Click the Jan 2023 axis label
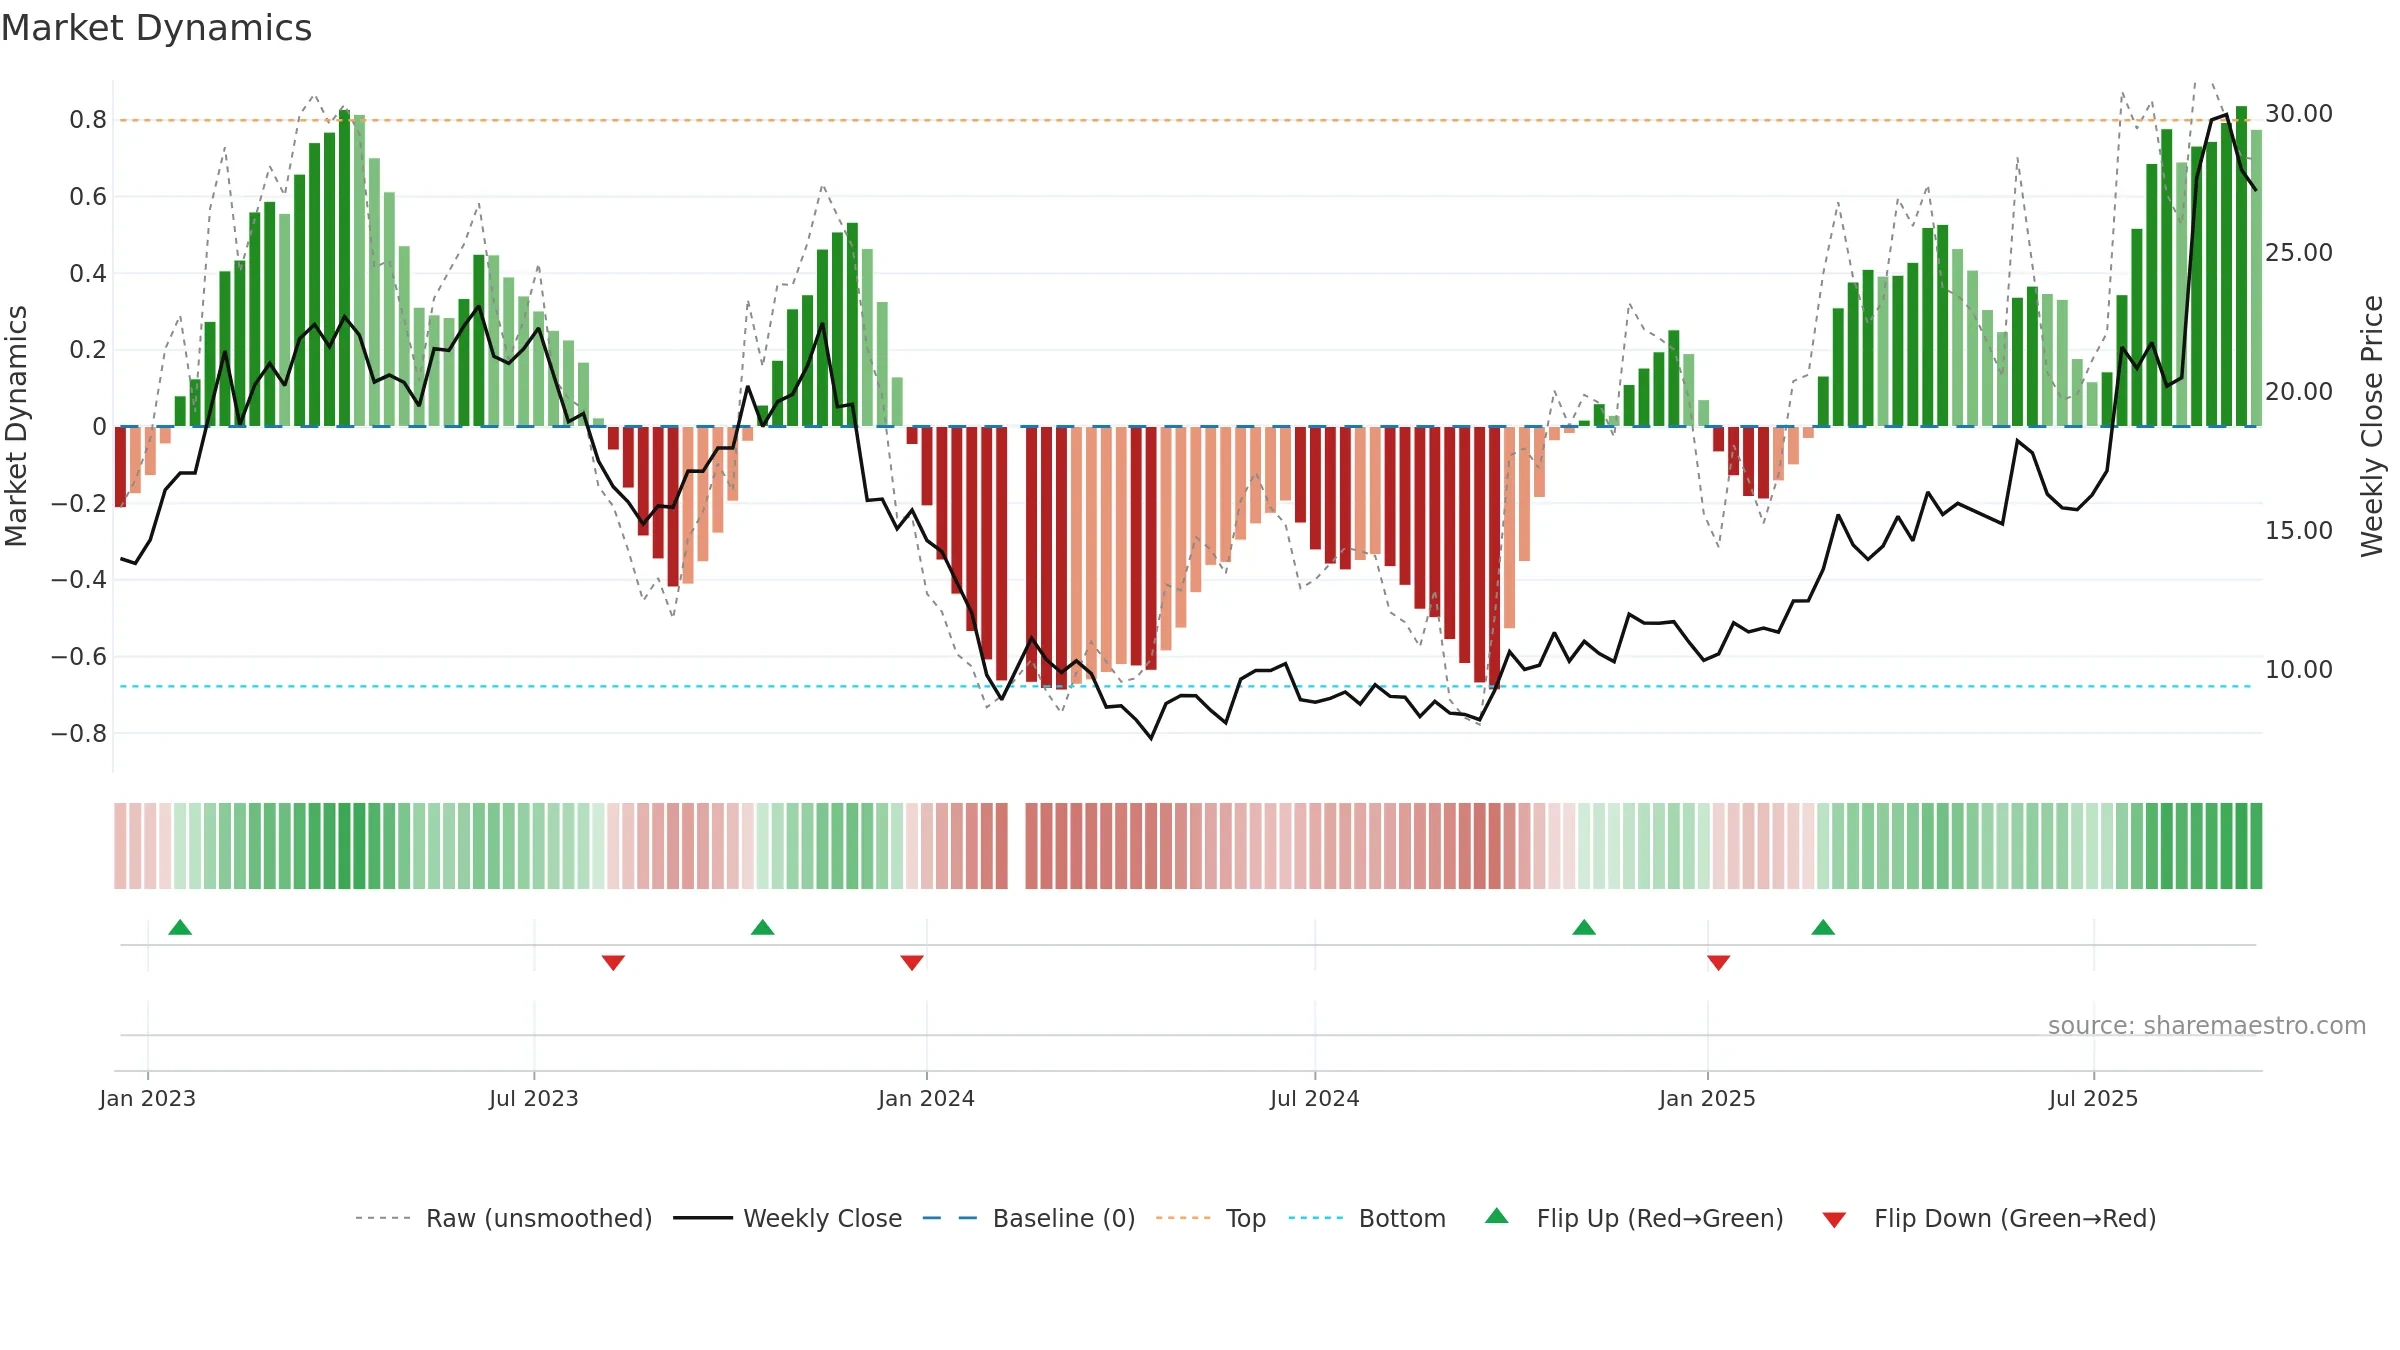This screenshot has width=2400, height=1350. [x=148, y=1098]
